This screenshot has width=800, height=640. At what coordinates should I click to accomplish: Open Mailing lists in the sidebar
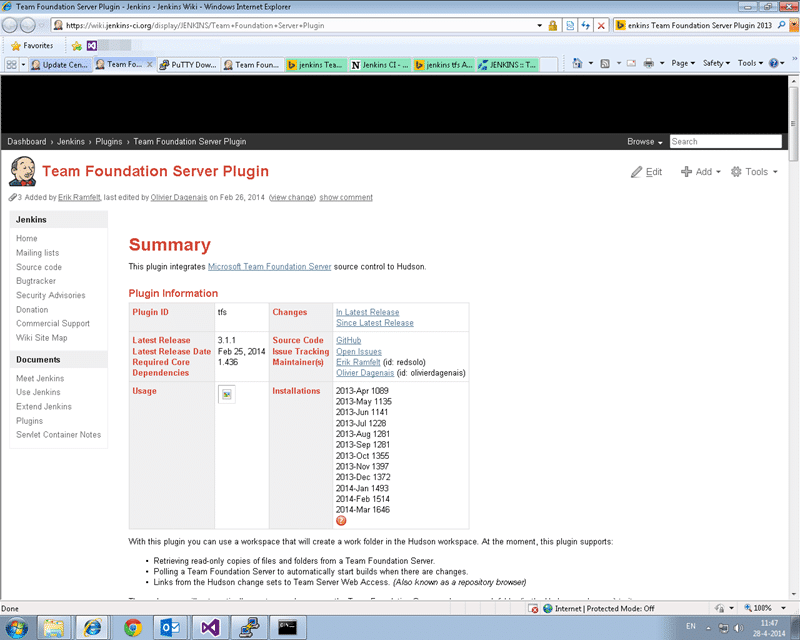(37, 253)
